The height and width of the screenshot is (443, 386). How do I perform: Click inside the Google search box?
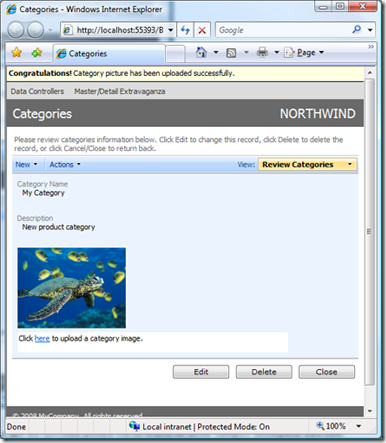[x=283, y=30]
